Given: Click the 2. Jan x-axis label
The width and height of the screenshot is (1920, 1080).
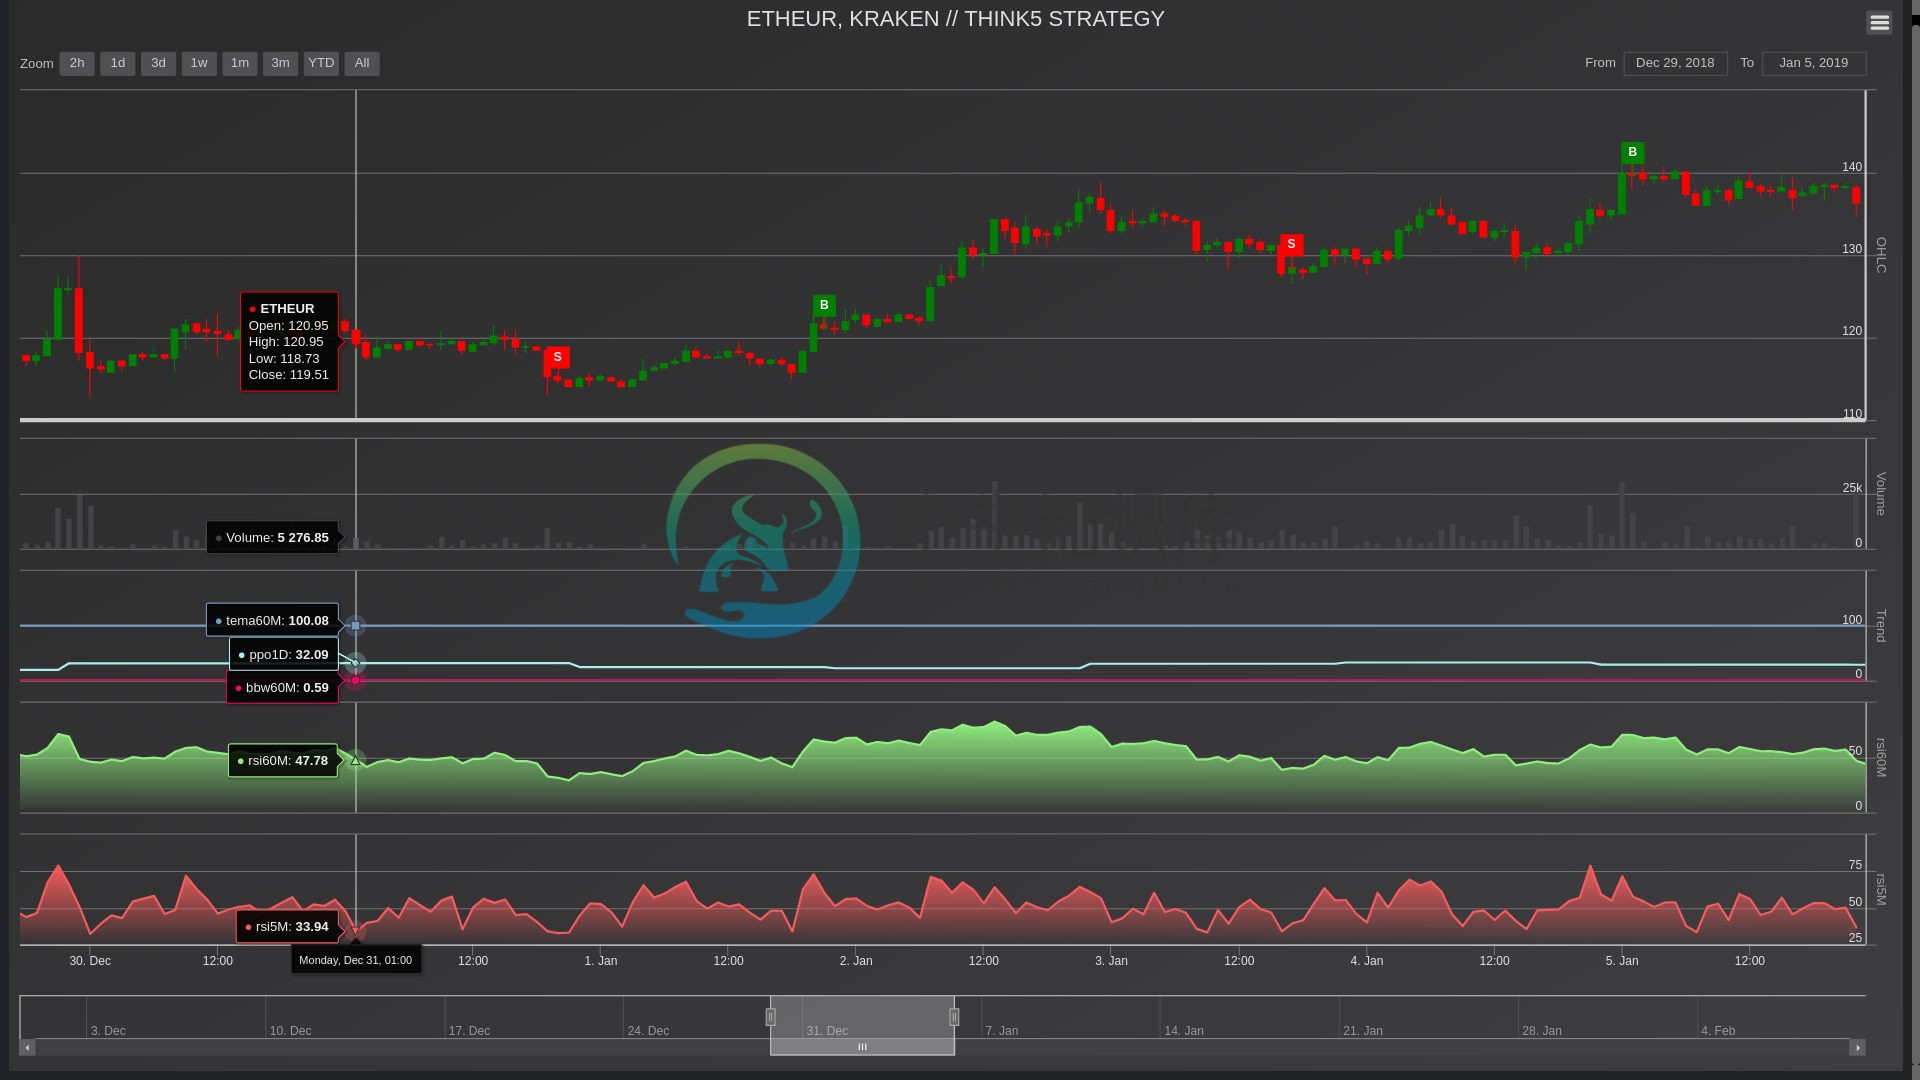Looking at the screenshot, I should click(856, 961).
